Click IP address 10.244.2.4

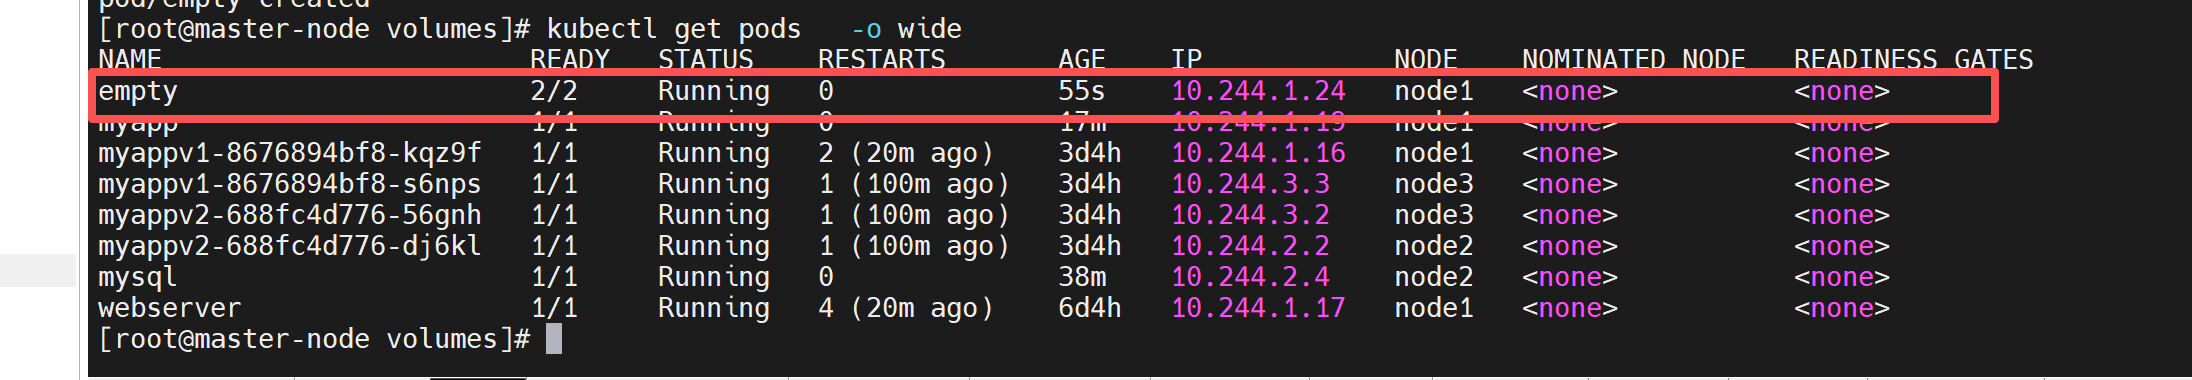[1250, 277]
